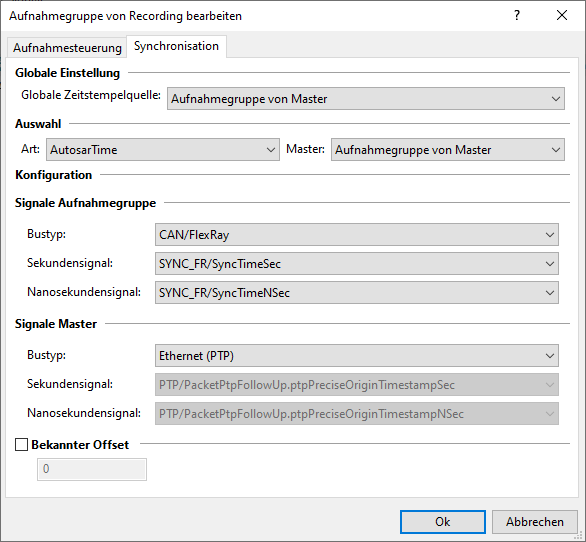Select the Synchronisation tab

coord(176,46)
